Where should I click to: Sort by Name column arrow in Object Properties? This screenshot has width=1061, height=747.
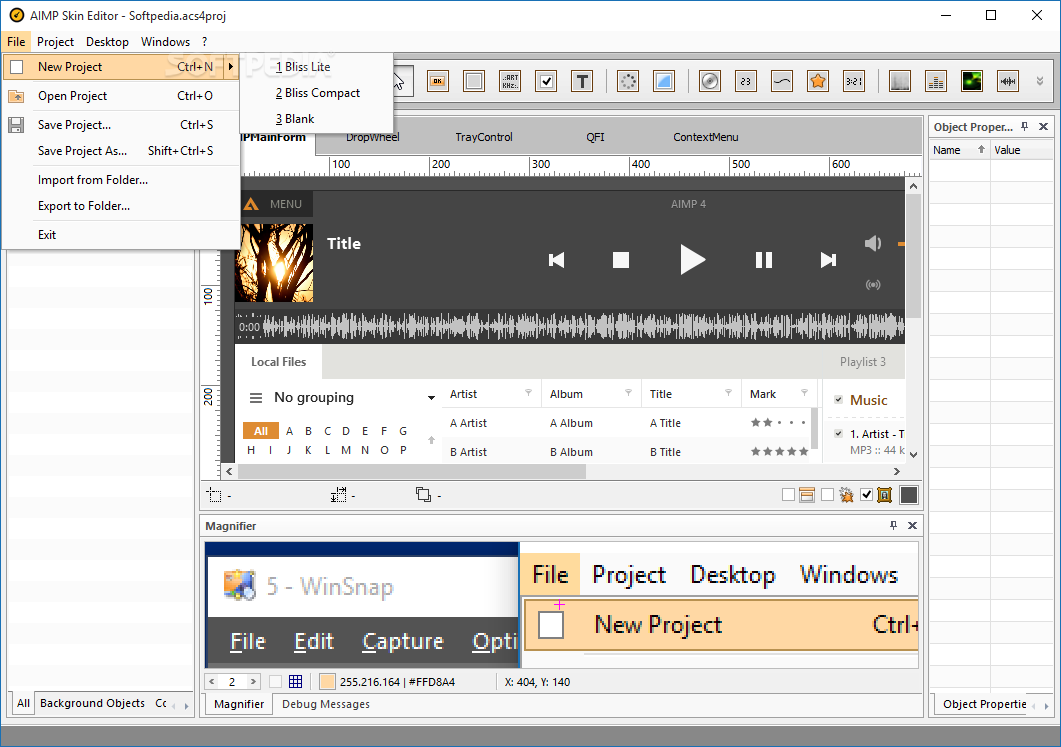(981, 150)
